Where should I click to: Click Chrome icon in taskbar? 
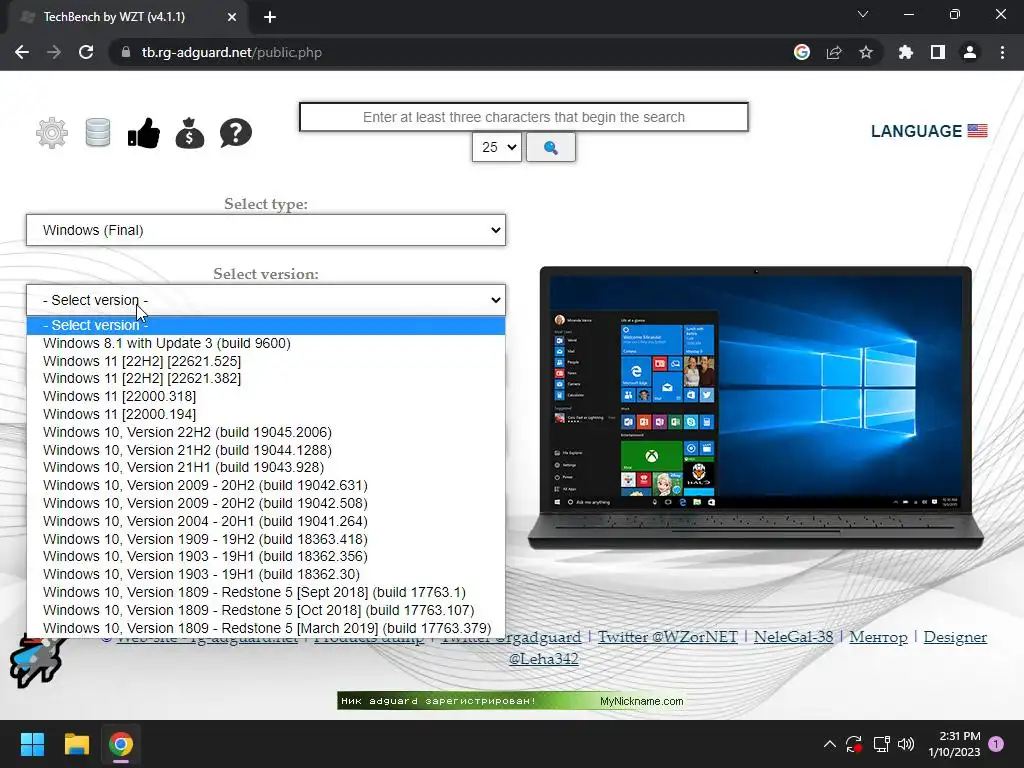click(x=121, y=744)
